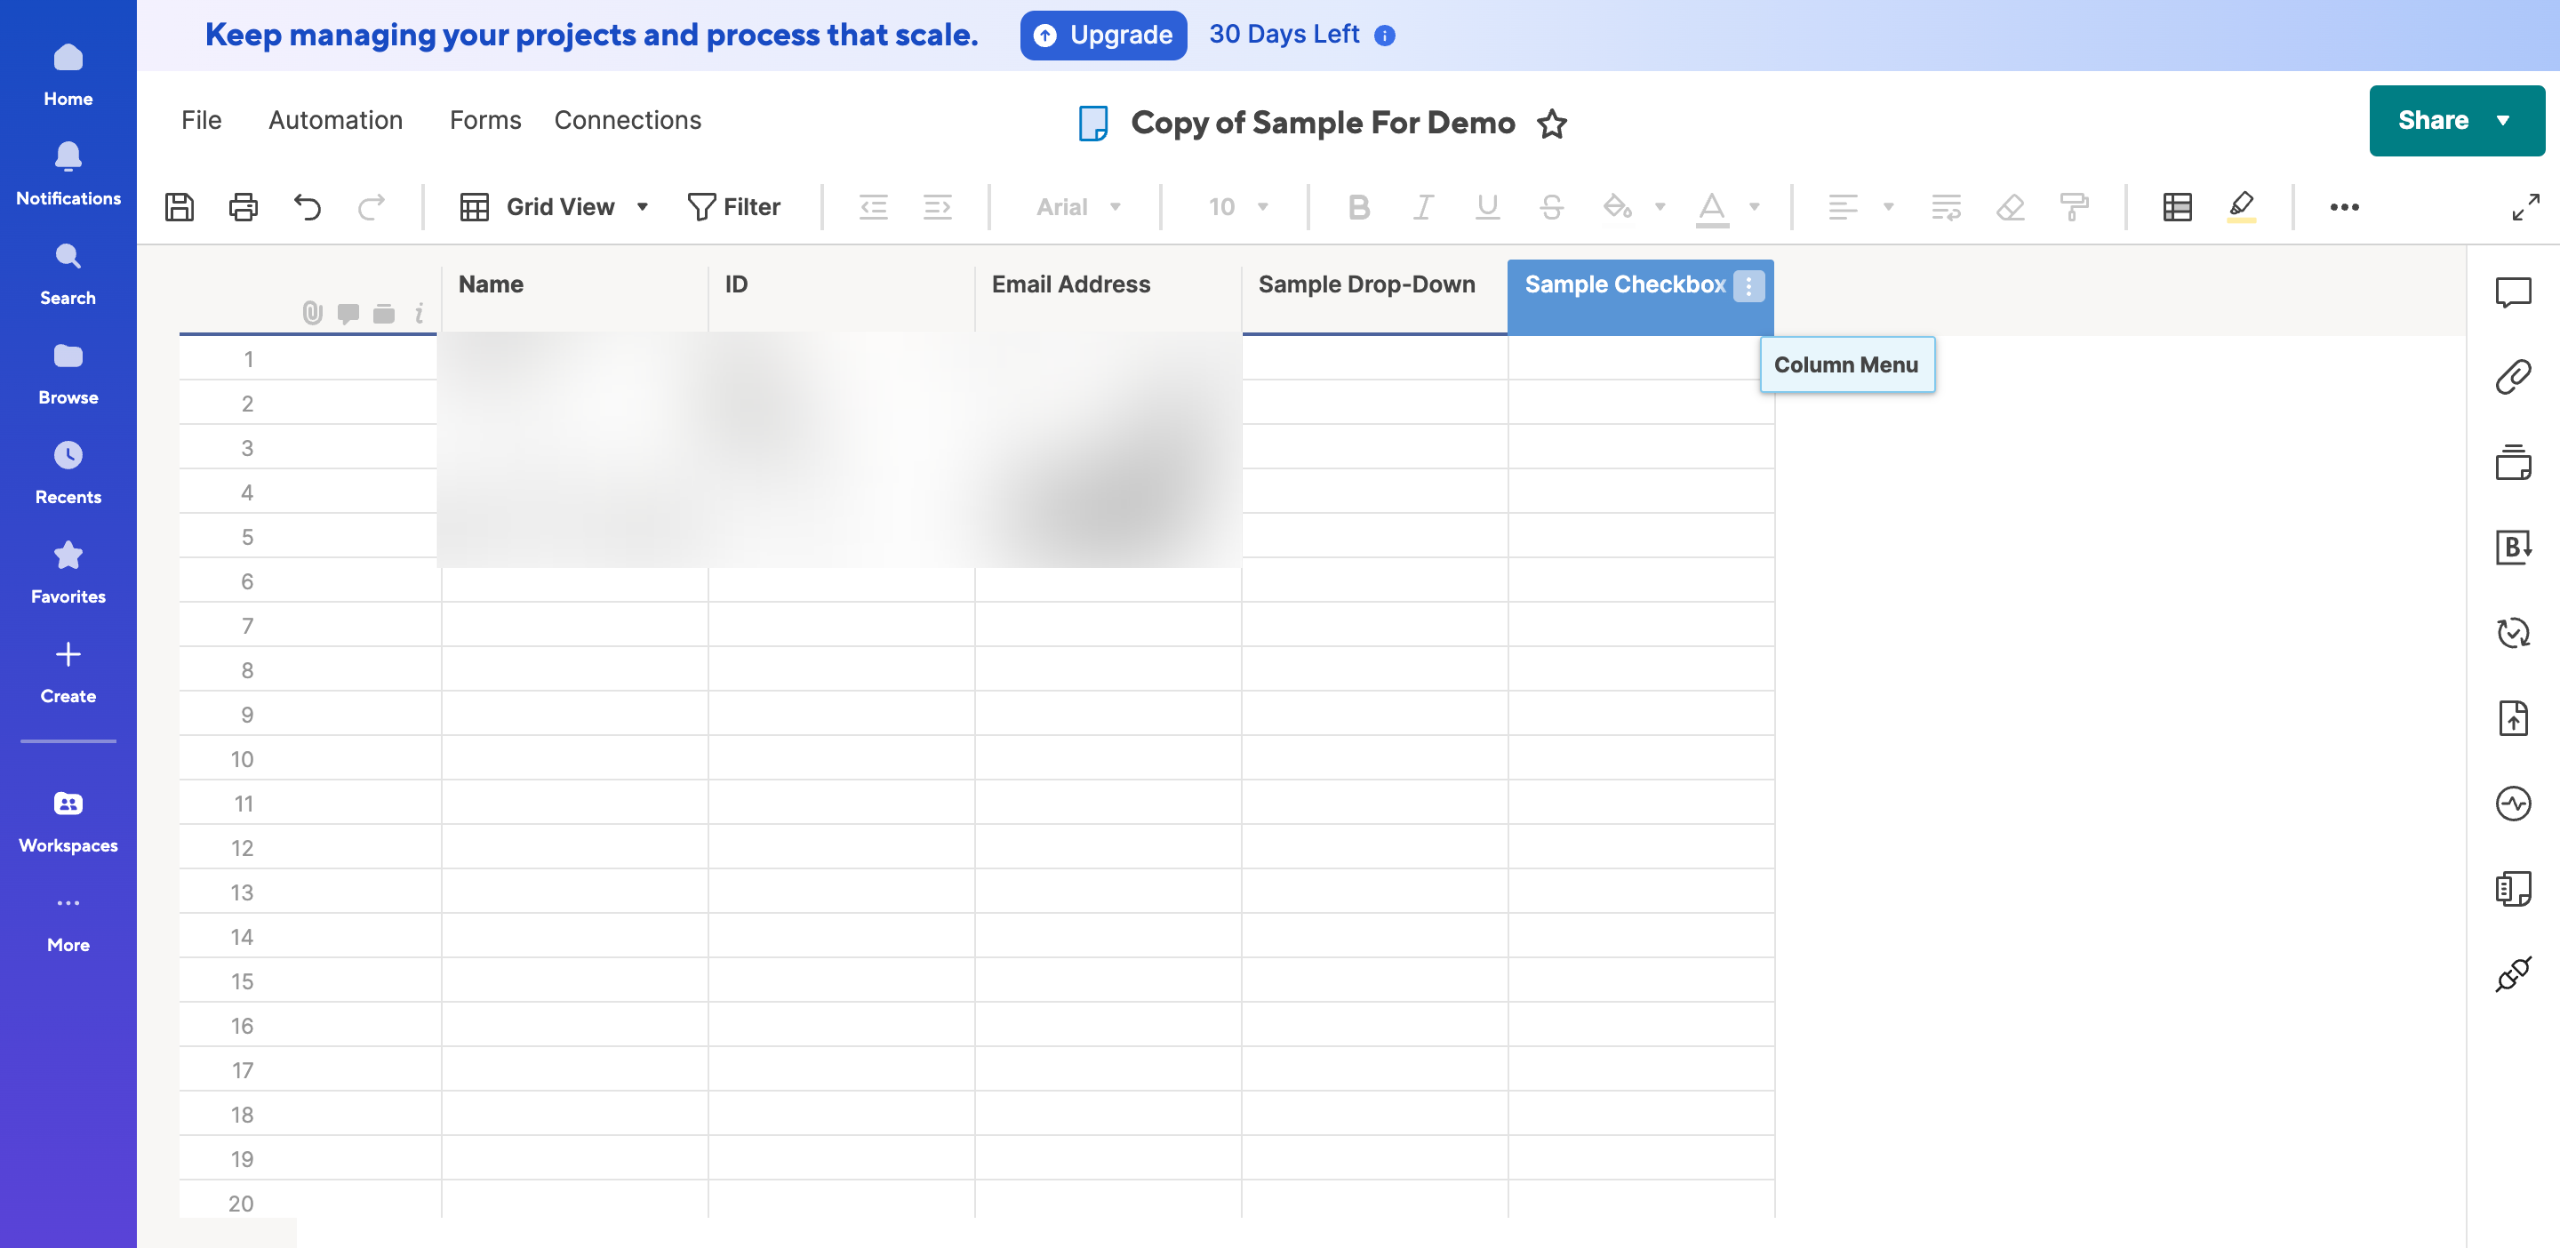The height and width of the screenshot is (1248, 2560).
Task: Clear formatting with the eraser tool
Action: tap(2010, 207)
